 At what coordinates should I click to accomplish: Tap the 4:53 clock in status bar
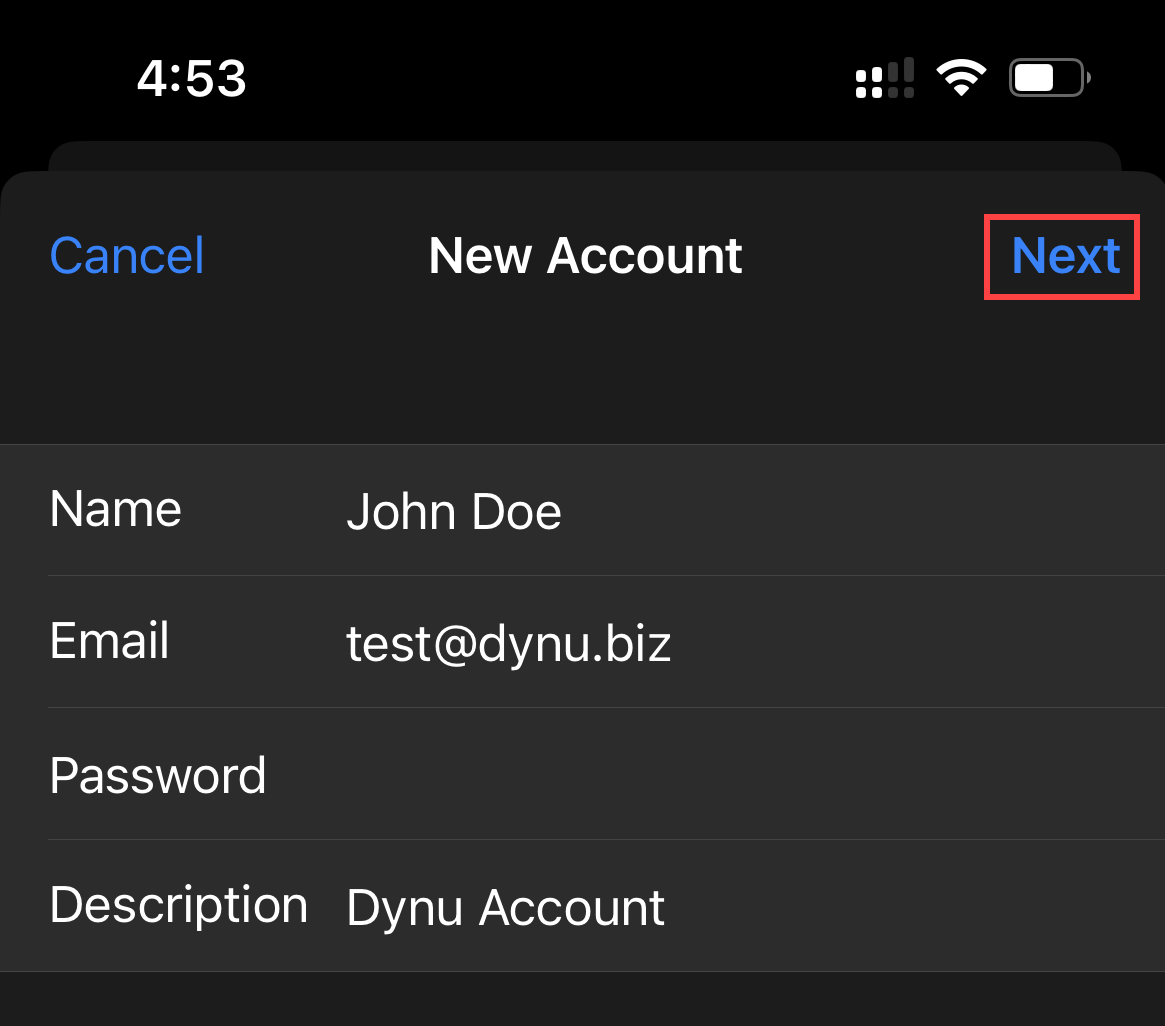tap(192, 78)
